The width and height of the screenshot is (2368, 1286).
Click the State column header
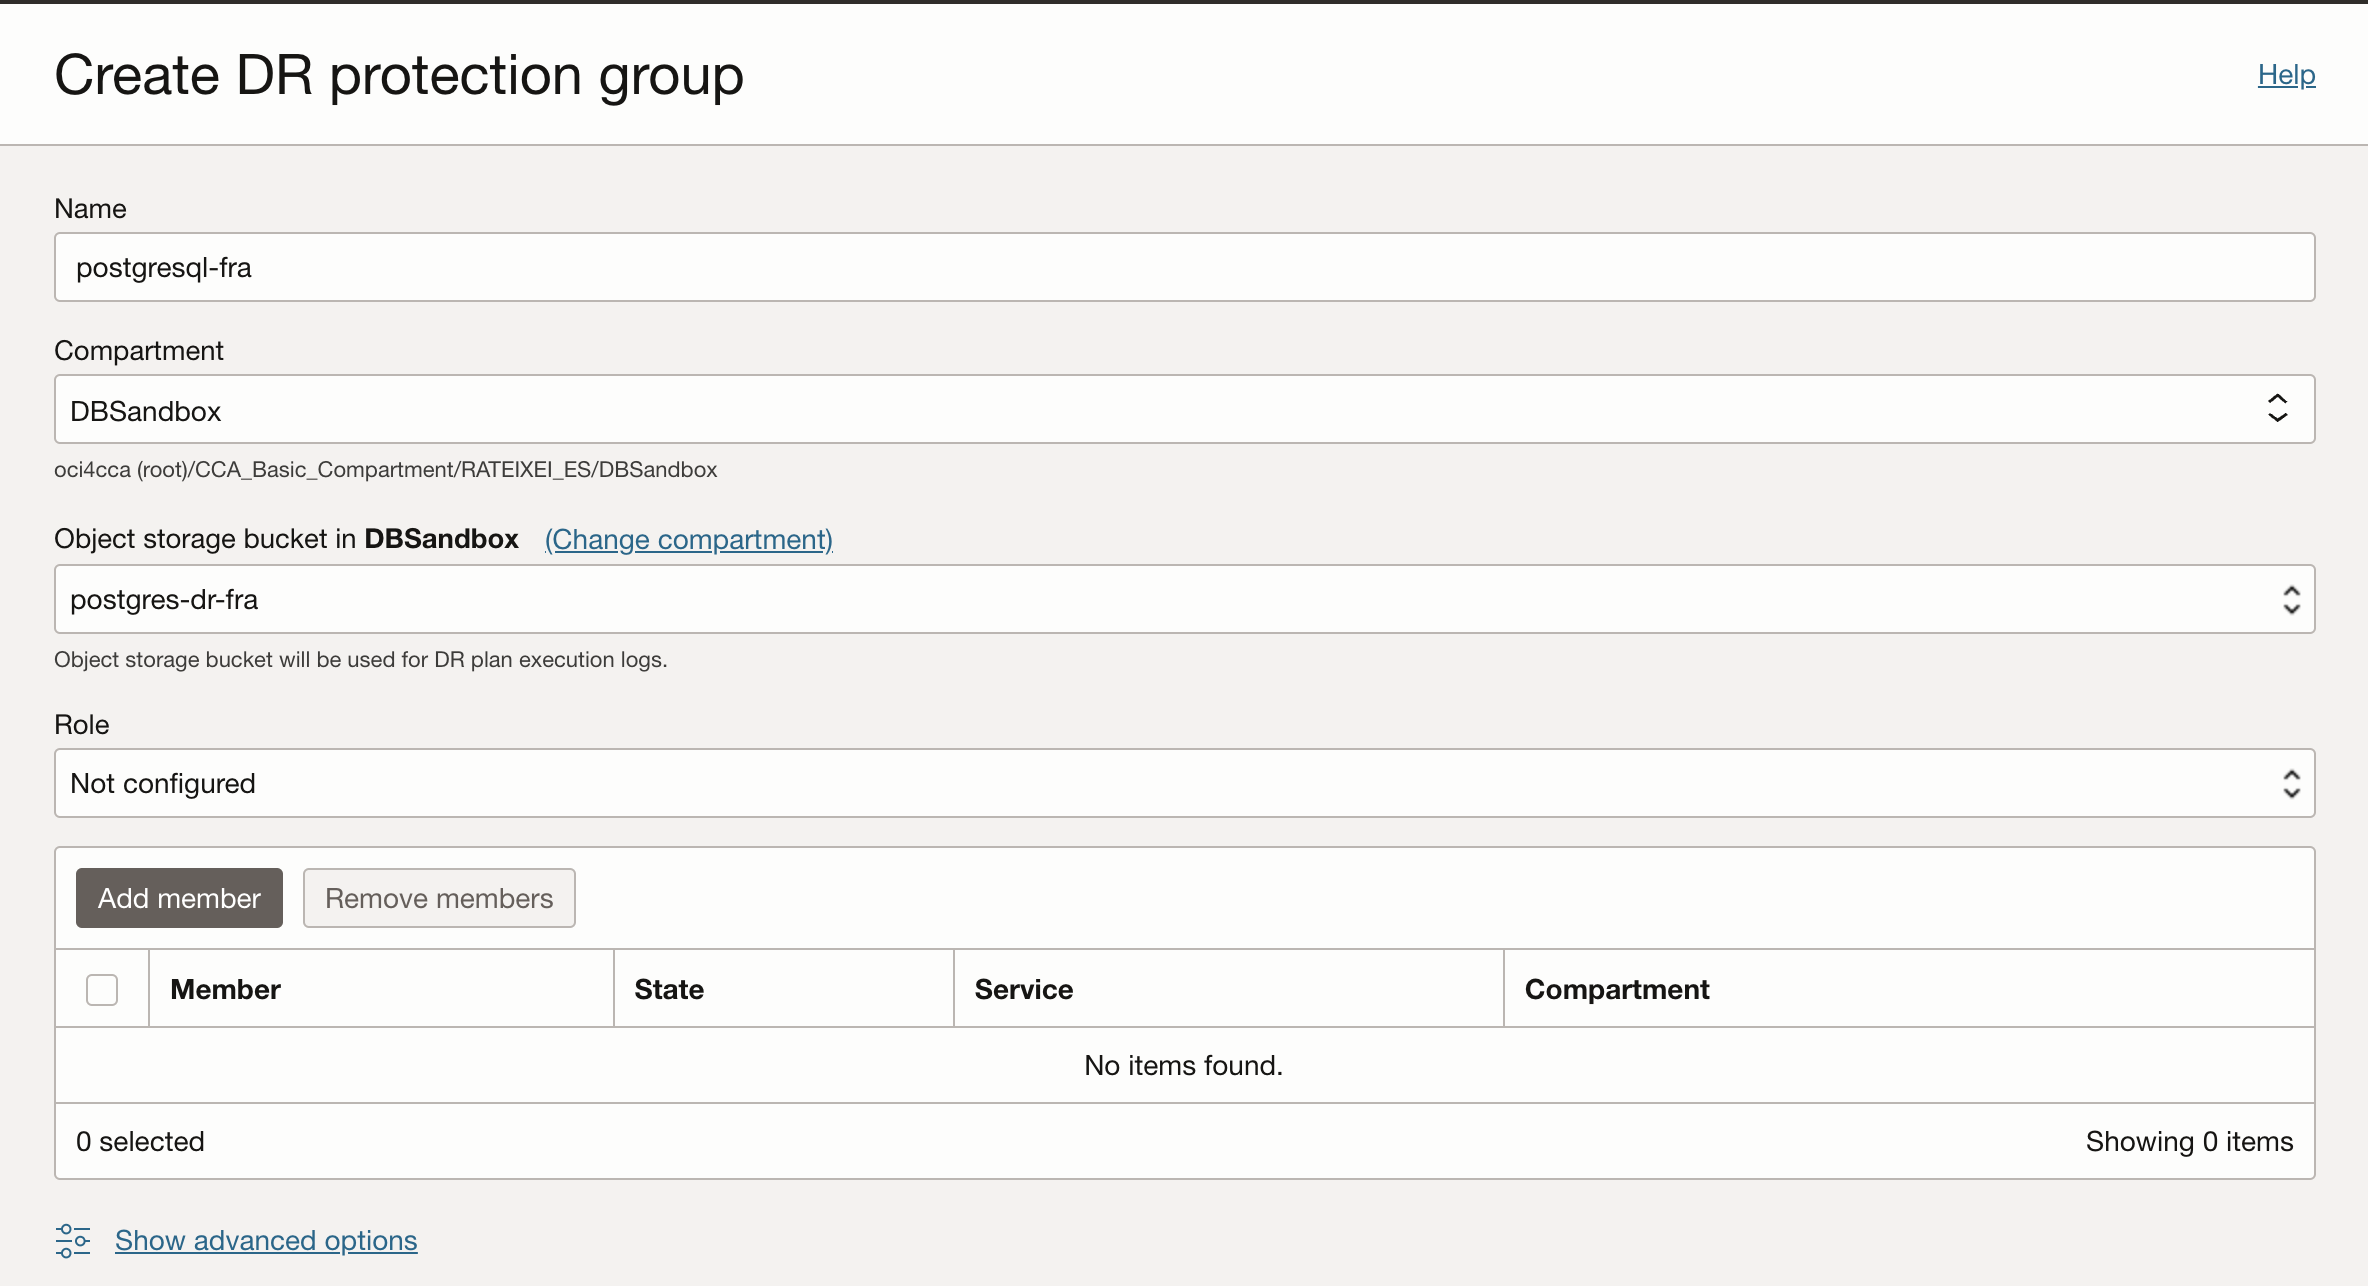point(669,990)
